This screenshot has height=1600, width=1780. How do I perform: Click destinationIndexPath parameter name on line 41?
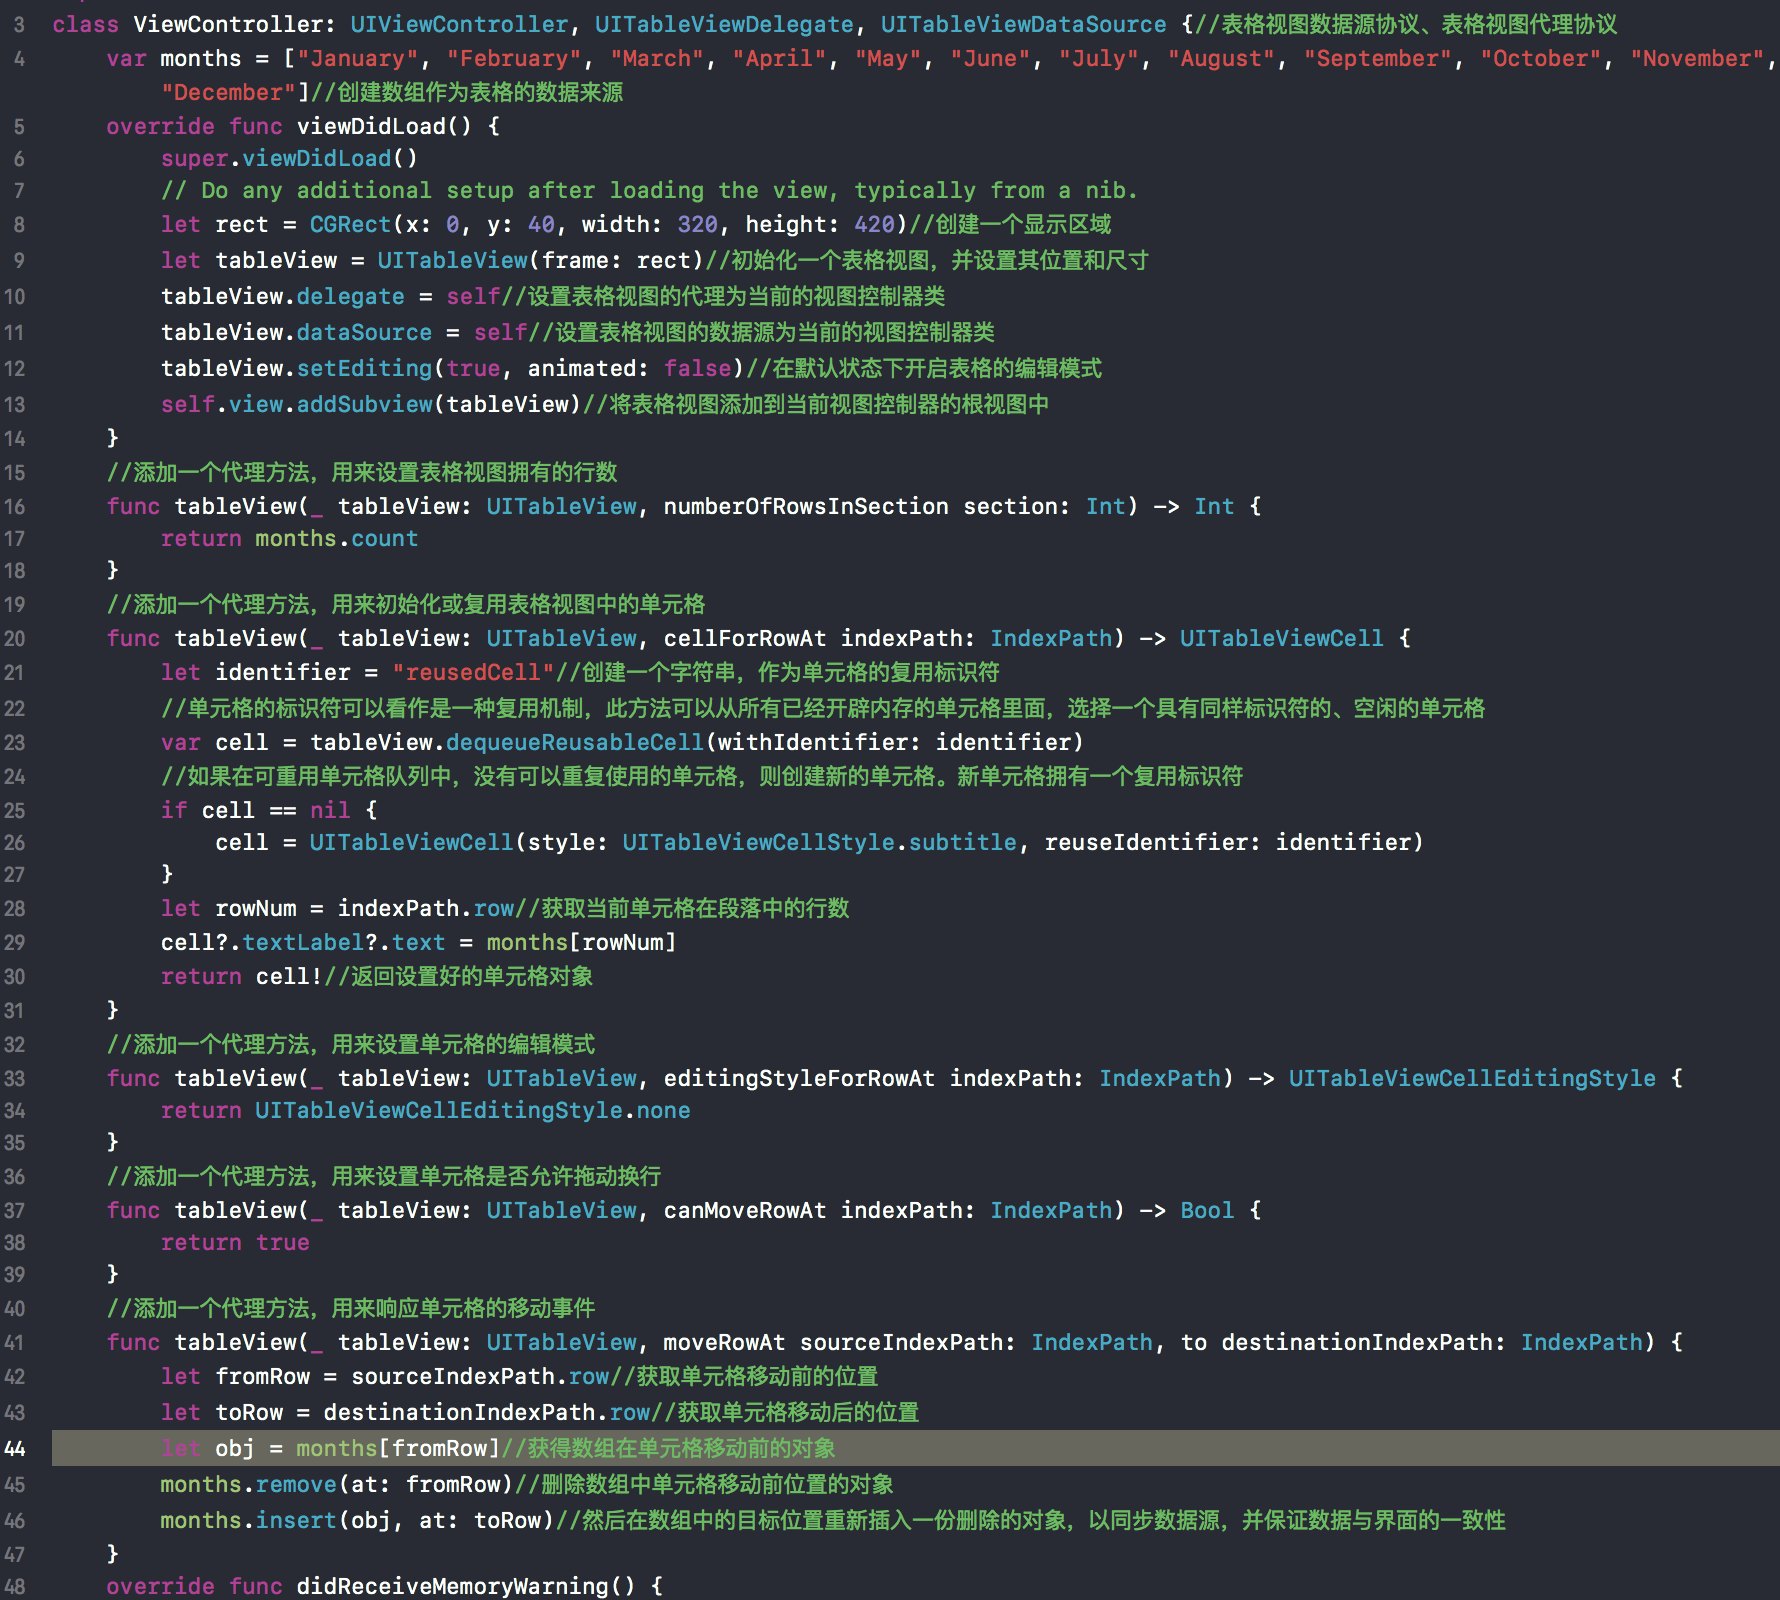tap(1356, 1342)
